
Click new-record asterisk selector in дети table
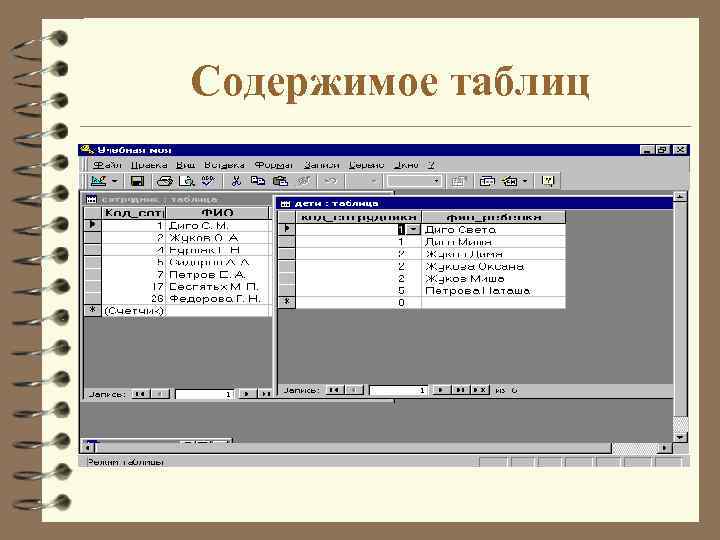(287, 302)
